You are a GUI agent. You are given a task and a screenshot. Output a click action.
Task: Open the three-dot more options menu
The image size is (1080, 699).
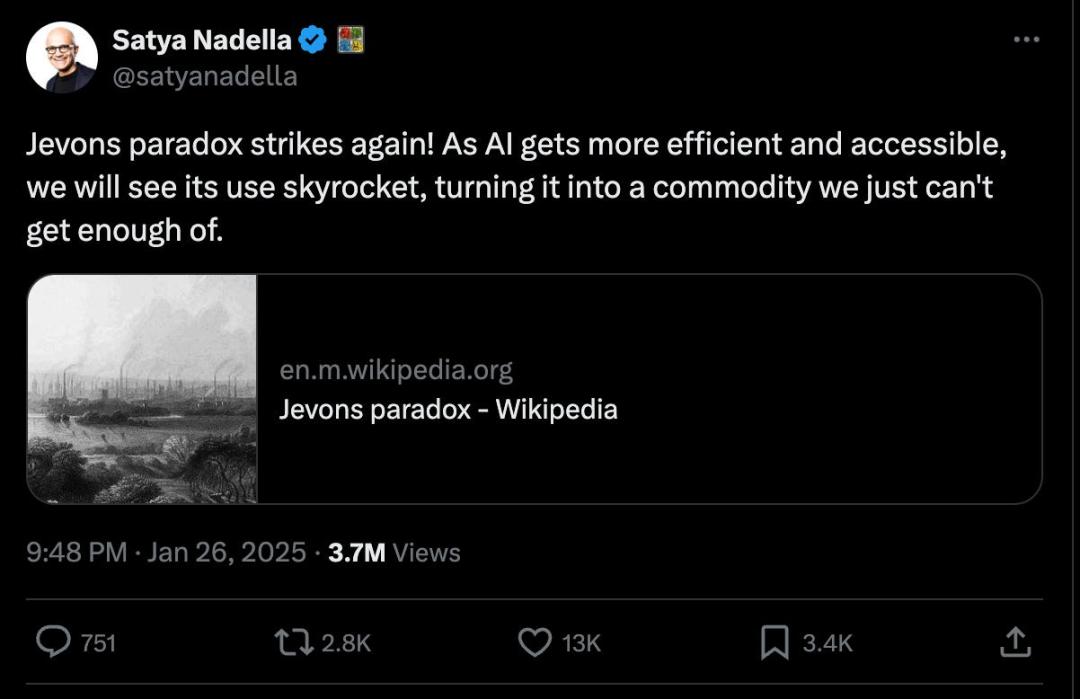point(1026,40)
